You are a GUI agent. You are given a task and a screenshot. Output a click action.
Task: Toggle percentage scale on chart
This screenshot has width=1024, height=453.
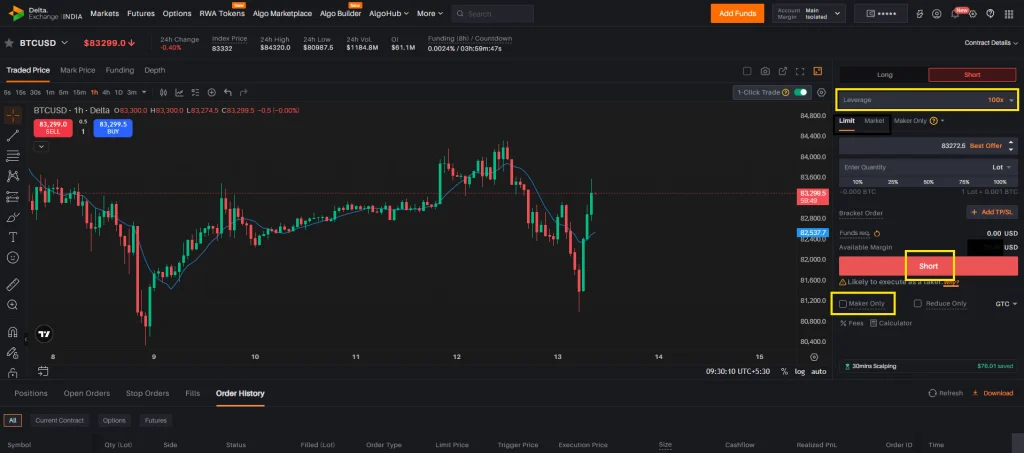pyautogui.click(x=784, y=371)
